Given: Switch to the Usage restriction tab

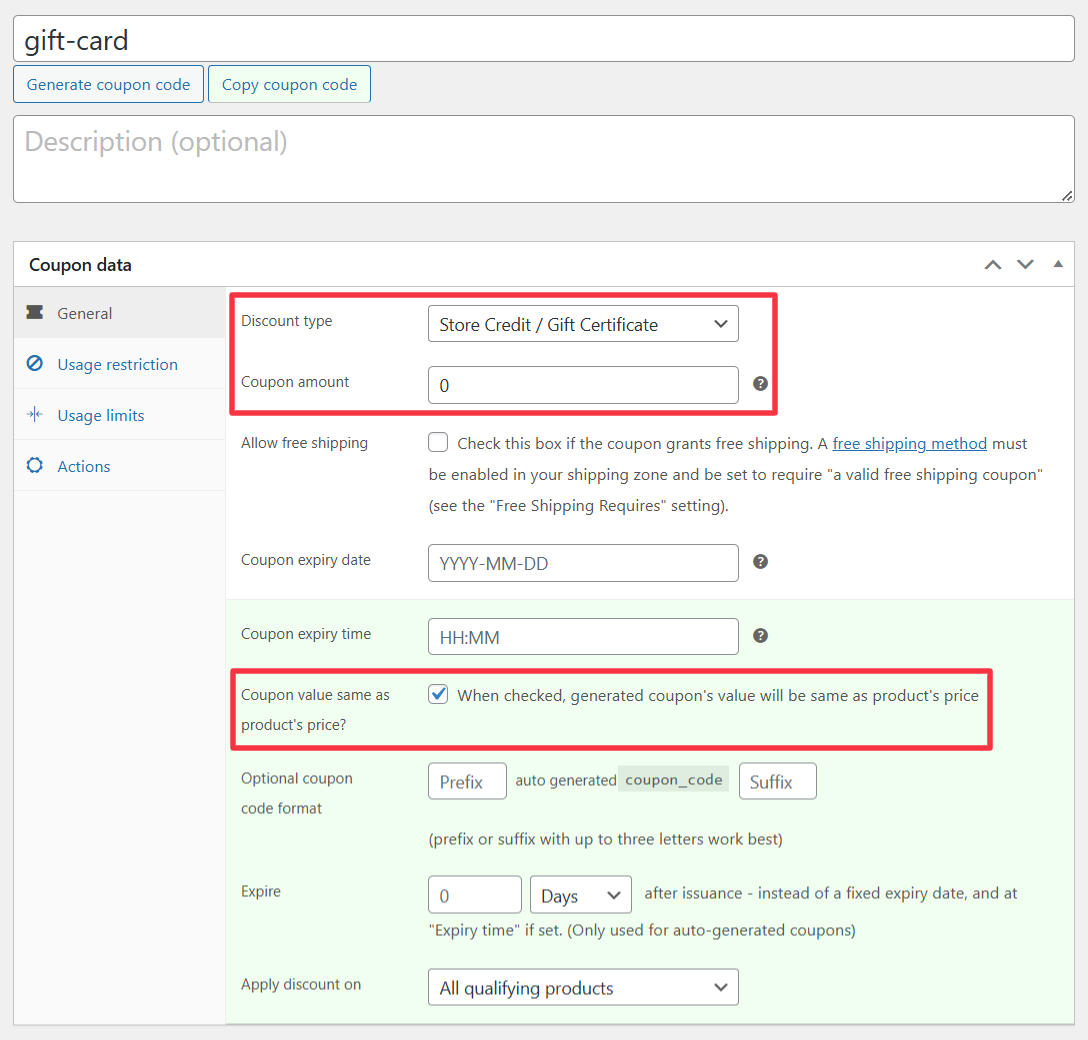Looking at the screenshot, I should click(x=117, y=364).
